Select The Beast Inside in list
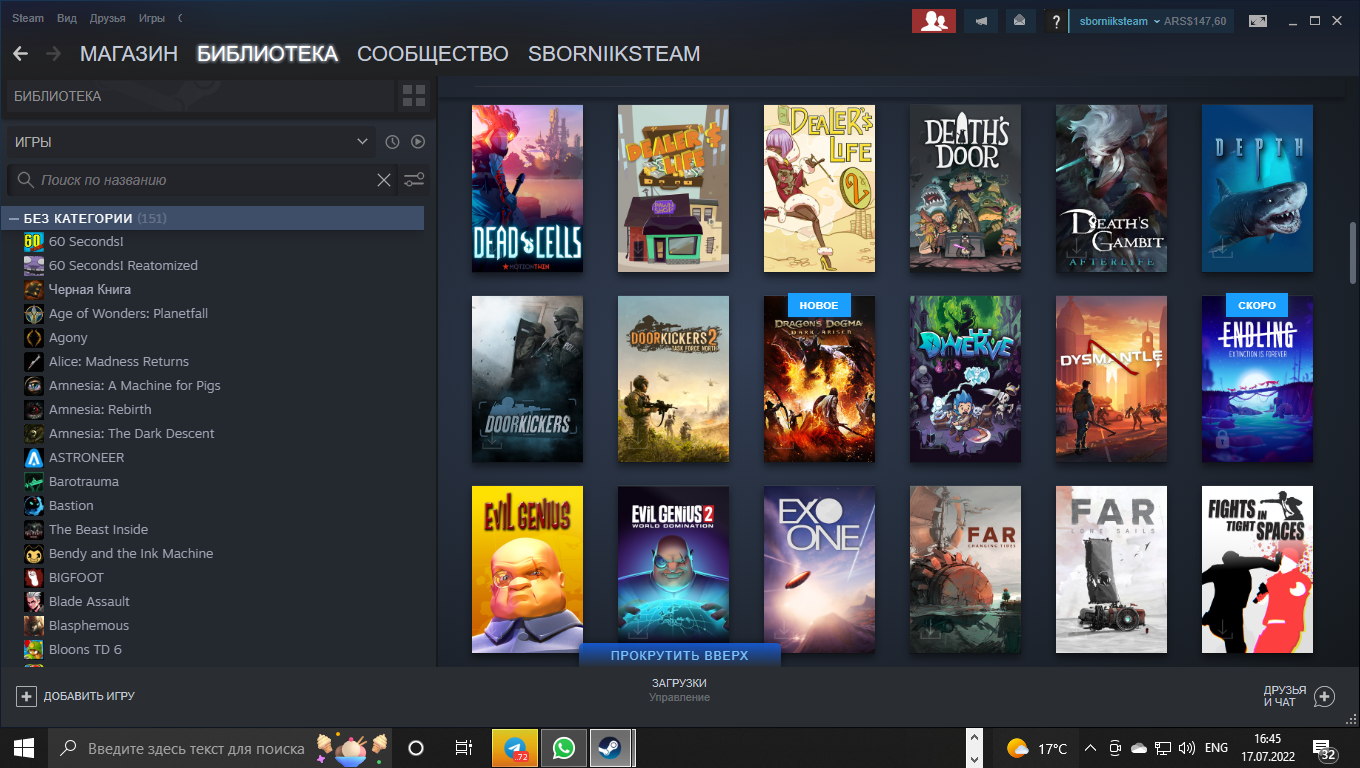 (98, 529)
